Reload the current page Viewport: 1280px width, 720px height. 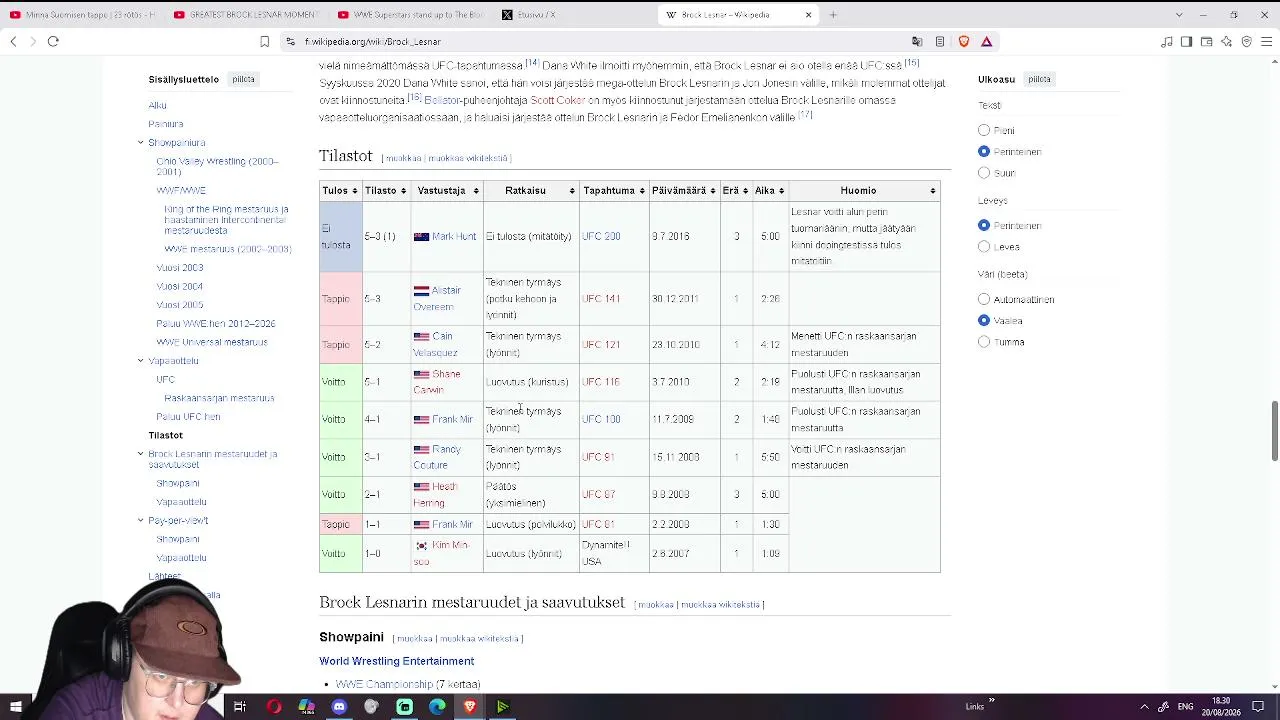point(53,41)
